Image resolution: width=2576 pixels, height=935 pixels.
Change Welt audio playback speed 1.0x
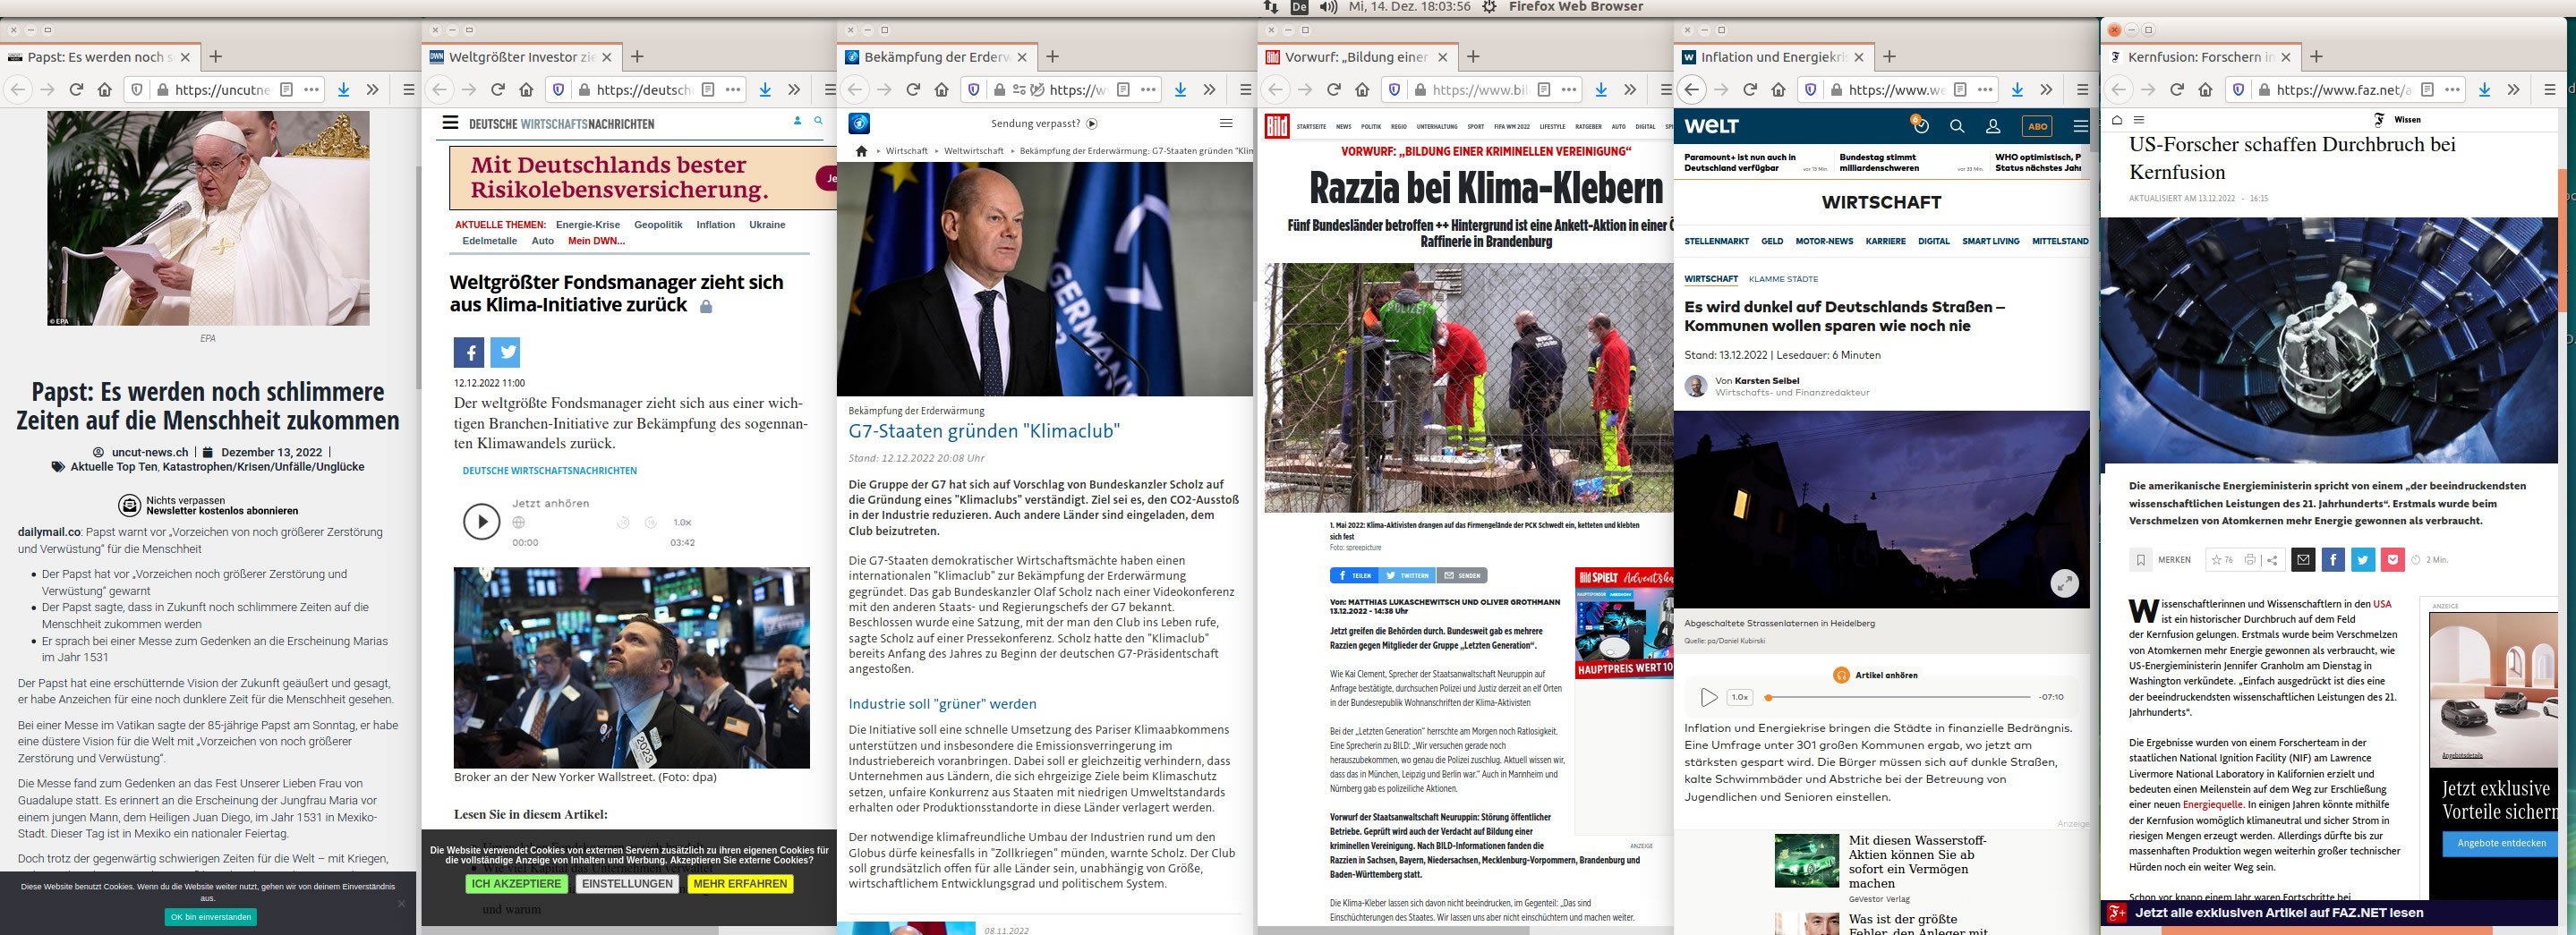tap(1740, 697)
